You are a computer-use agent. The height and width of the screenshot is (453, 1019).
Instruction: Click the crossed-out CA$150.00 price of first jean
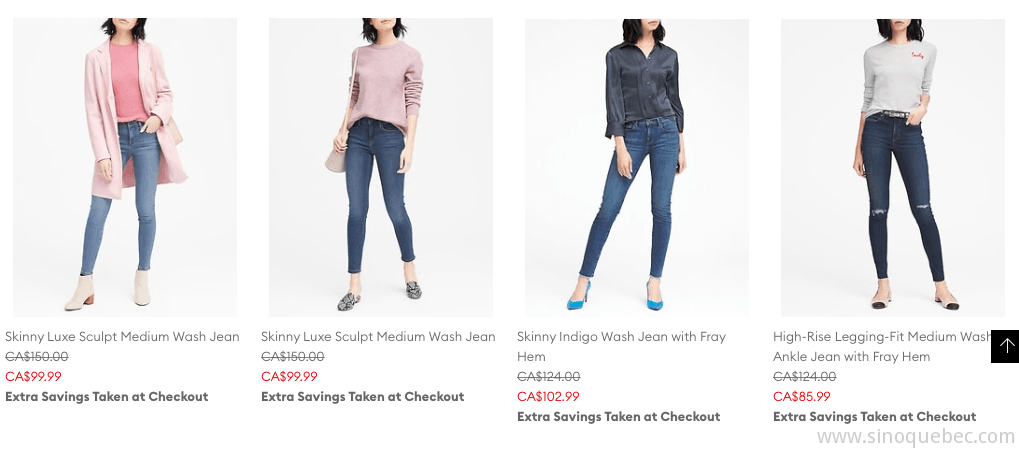point(36,357)
